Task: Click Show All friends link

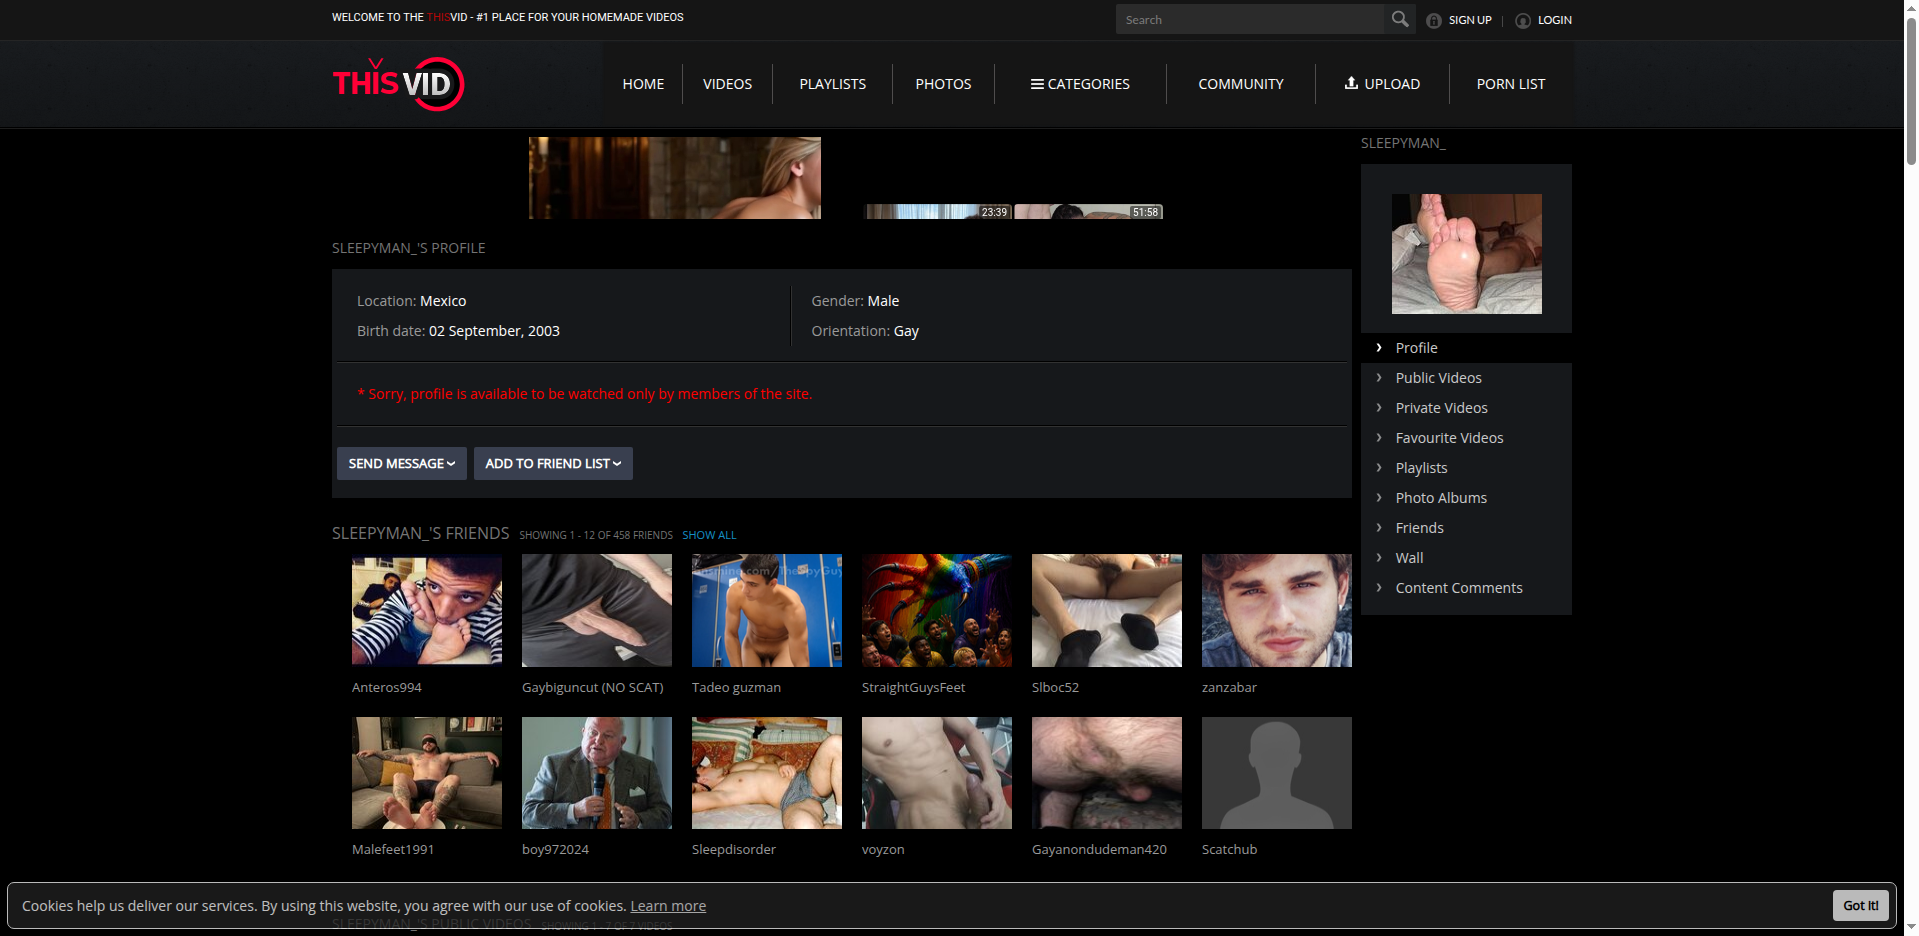Action: [709, 535]
